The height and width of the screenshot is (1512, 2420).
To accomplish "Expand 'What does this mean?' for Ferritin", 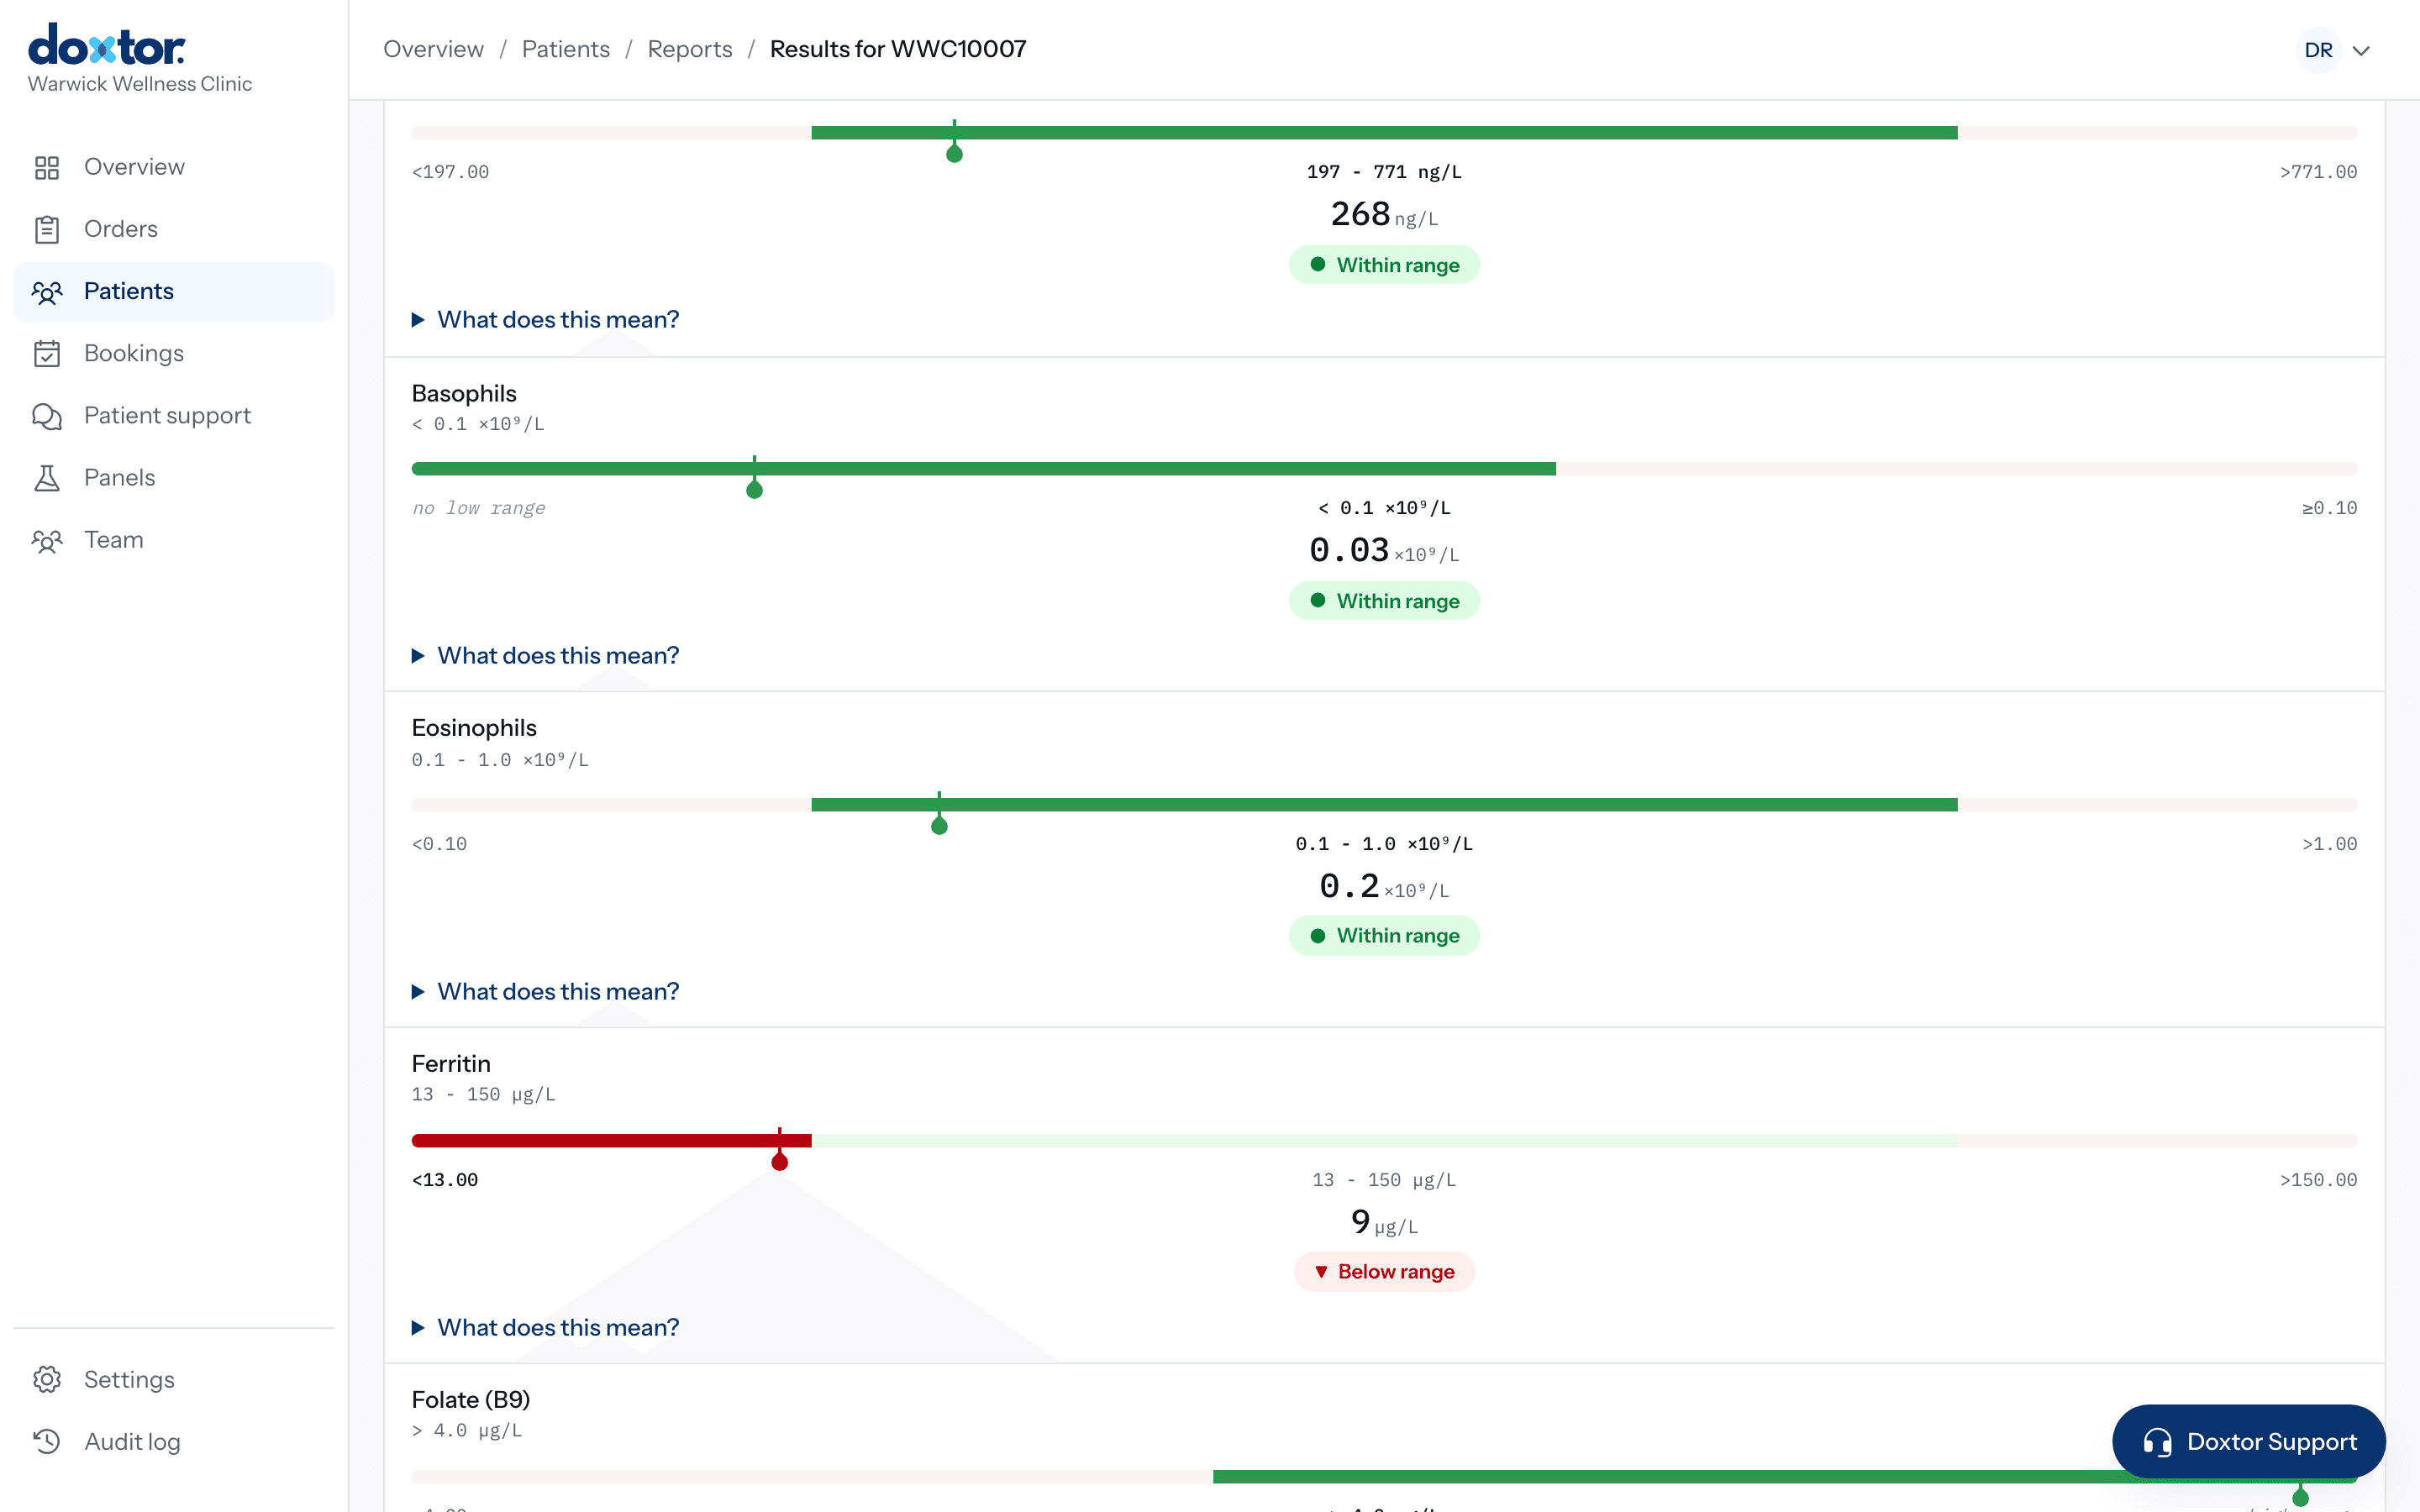I will [x=545, y=1327].
